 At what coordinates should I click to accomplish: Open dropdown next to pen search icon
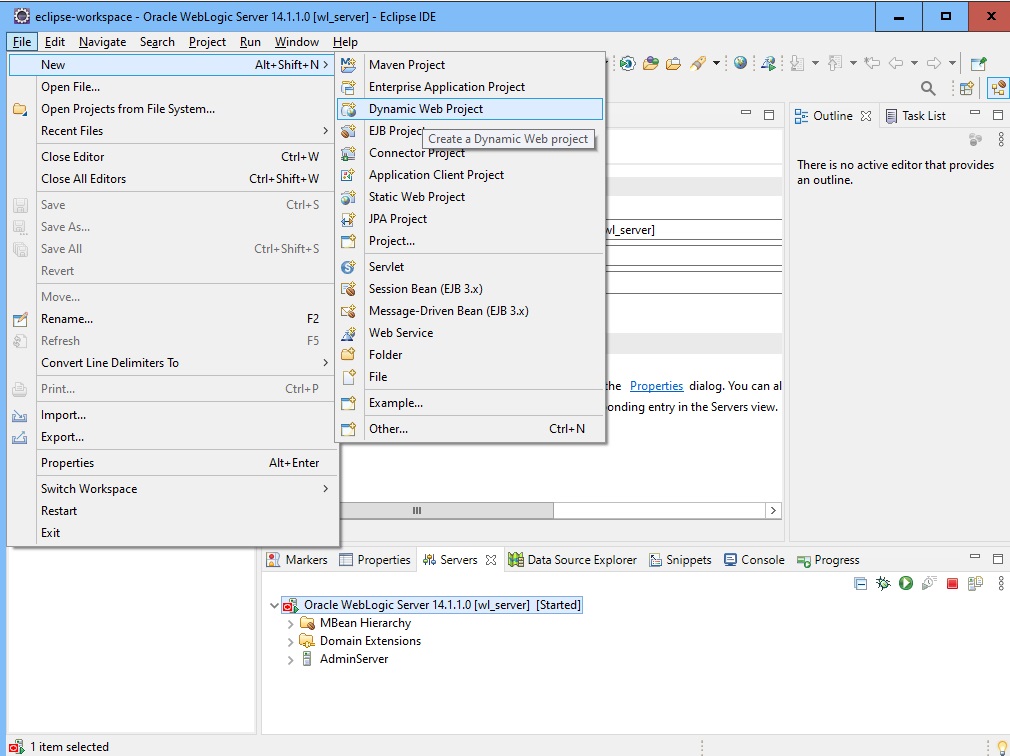click(716, 63)
